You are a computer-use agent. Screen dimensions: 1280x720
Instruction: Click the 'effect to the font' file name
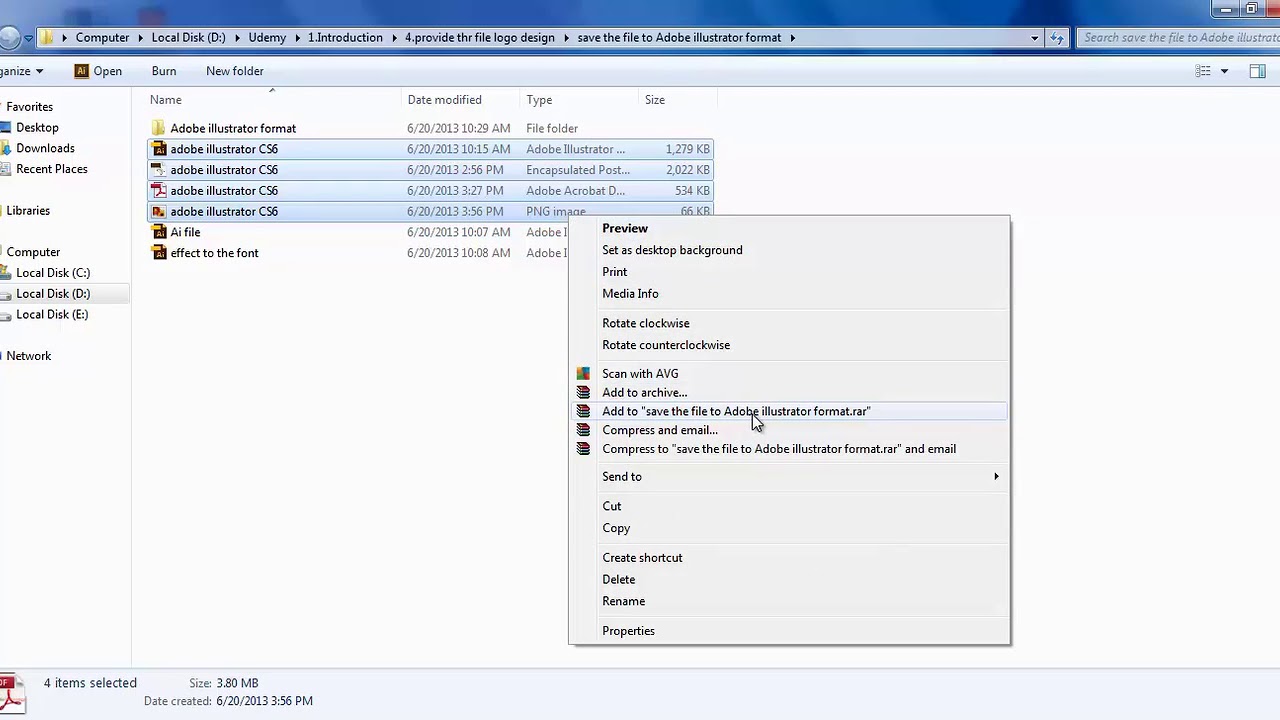[x=214, y=253]
